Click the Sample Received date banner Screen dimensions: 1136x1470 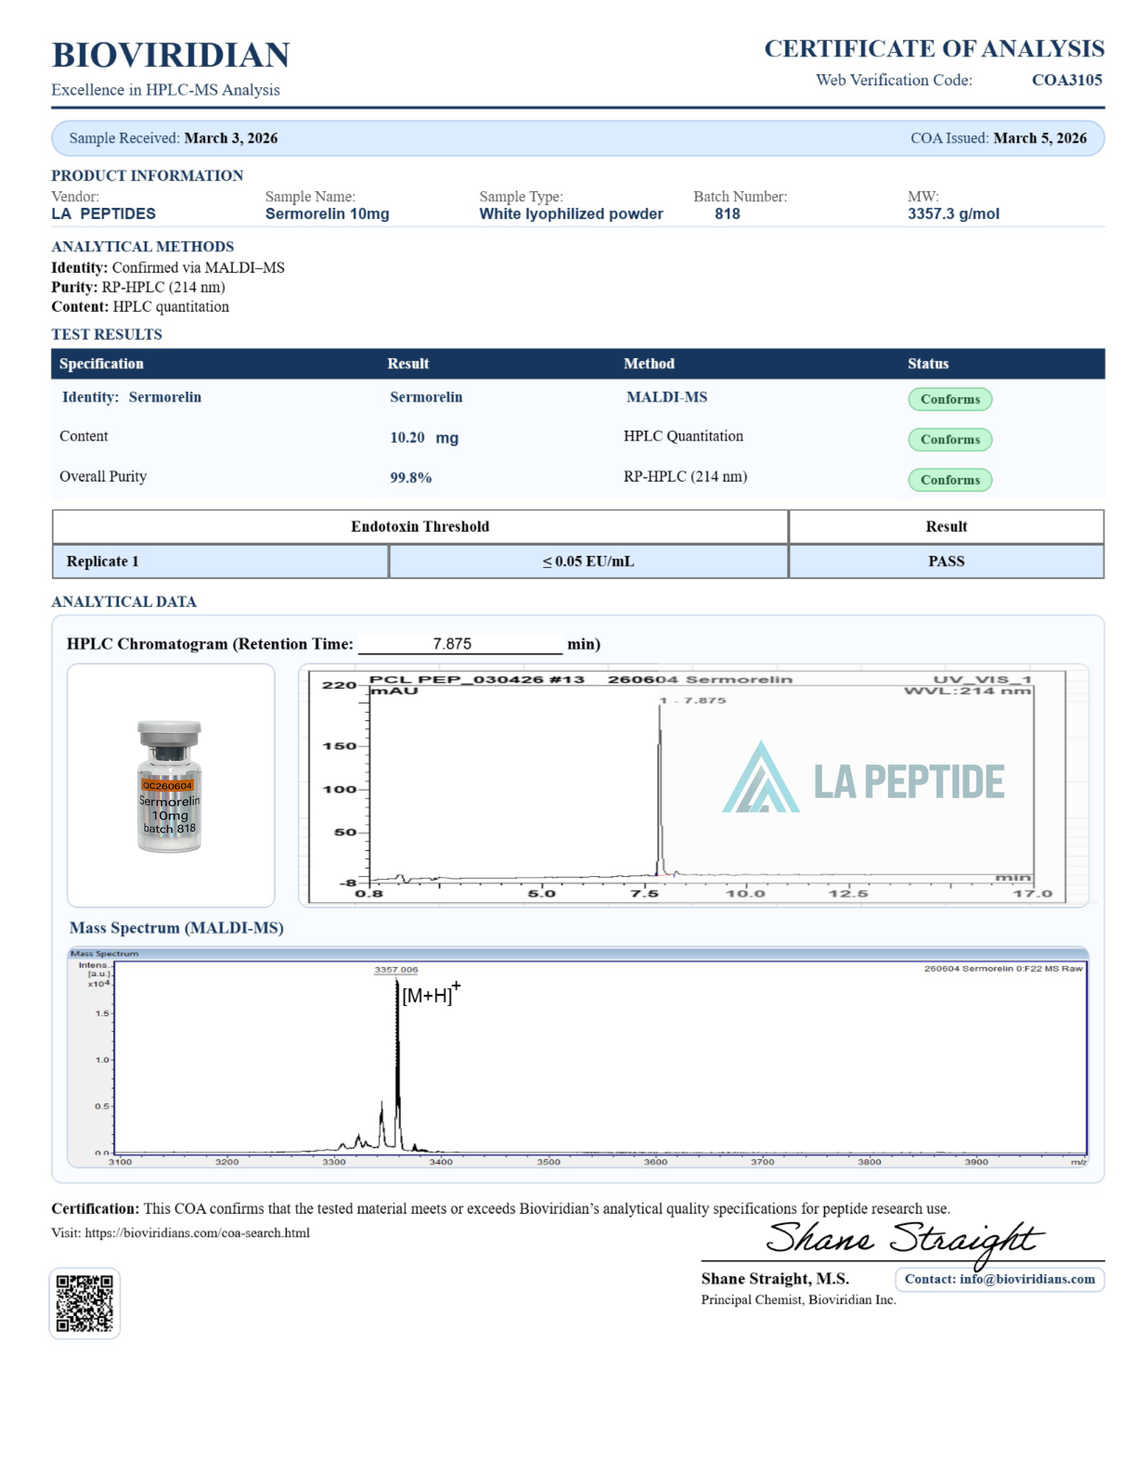578,138
